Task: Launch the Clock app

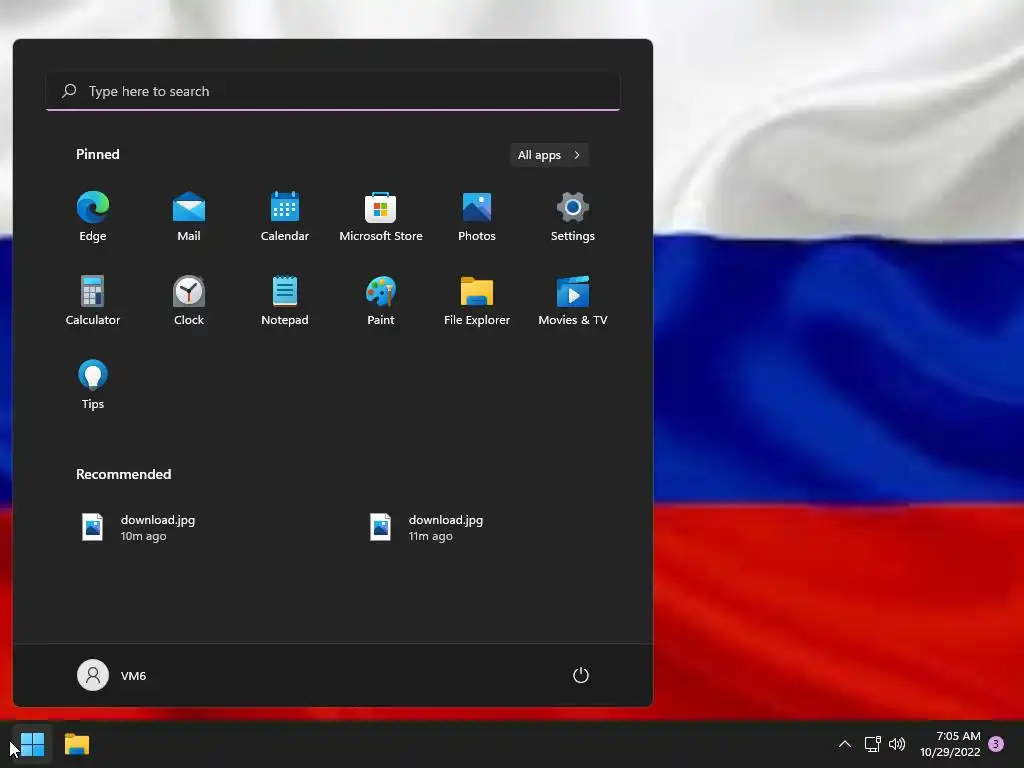Action: pyautogui.click(x=189, y=301)
